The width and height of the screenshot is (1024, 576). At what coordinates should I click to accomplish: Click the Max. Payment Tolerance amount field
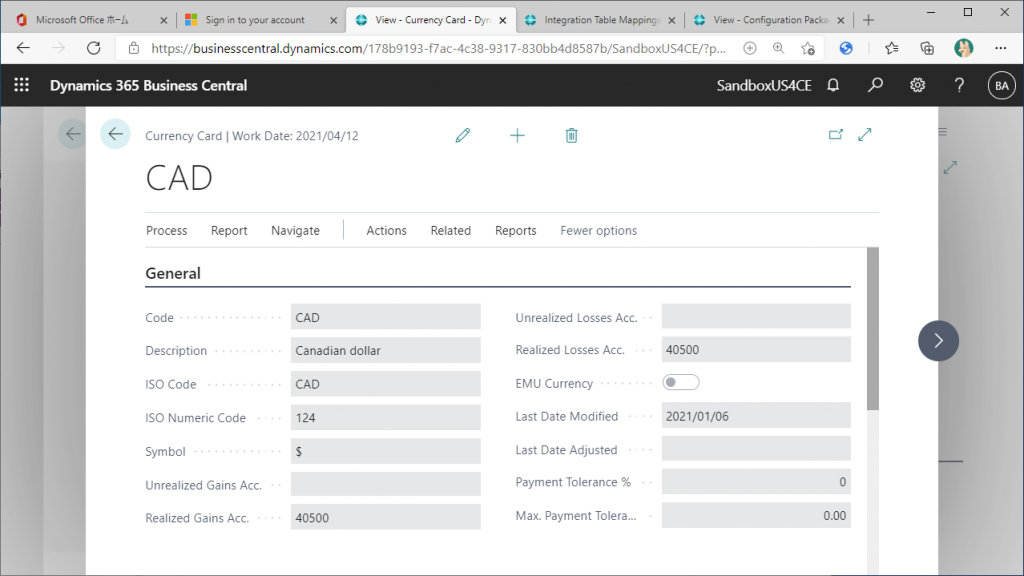[x=756, y=515]
